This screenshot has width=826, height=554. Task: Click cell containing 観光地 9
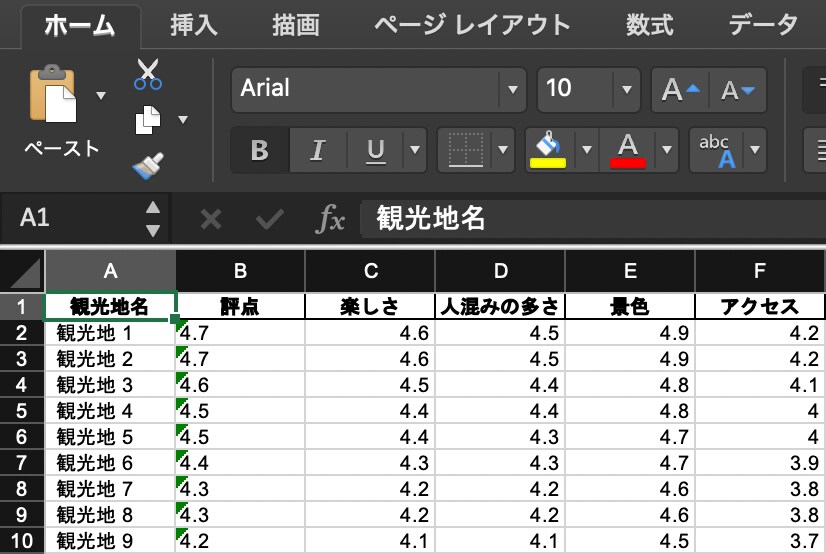point(110,541)
